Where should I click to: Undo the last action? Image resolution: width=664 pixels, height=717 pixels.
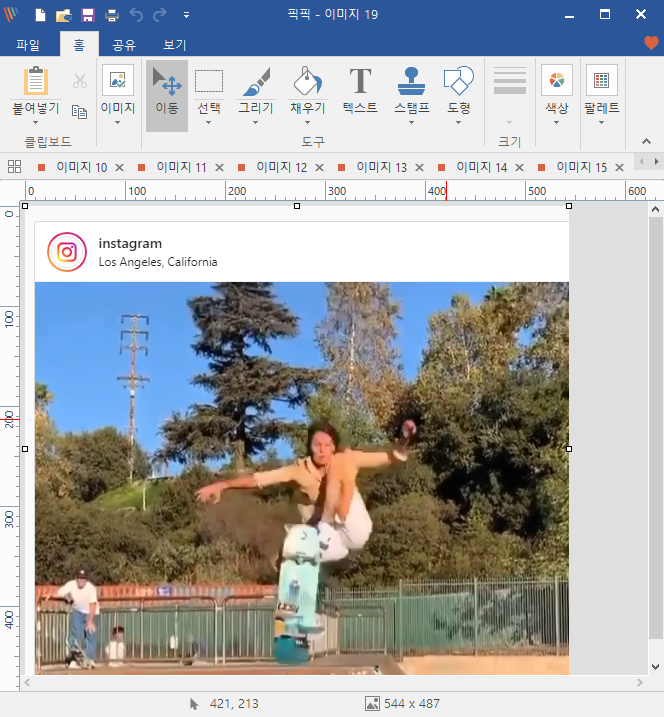click(x=136, y=15)
